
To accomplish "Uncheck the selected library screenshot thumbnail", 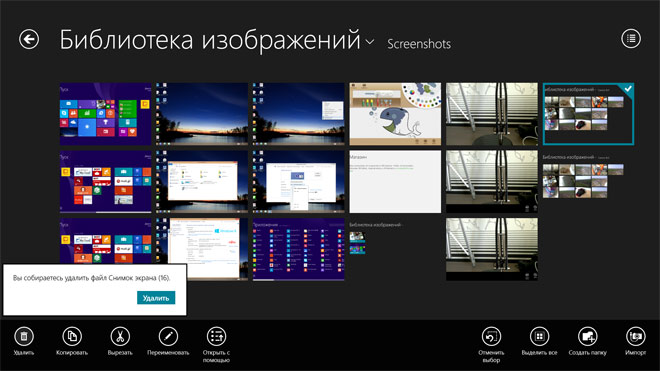I will (588, 114).
